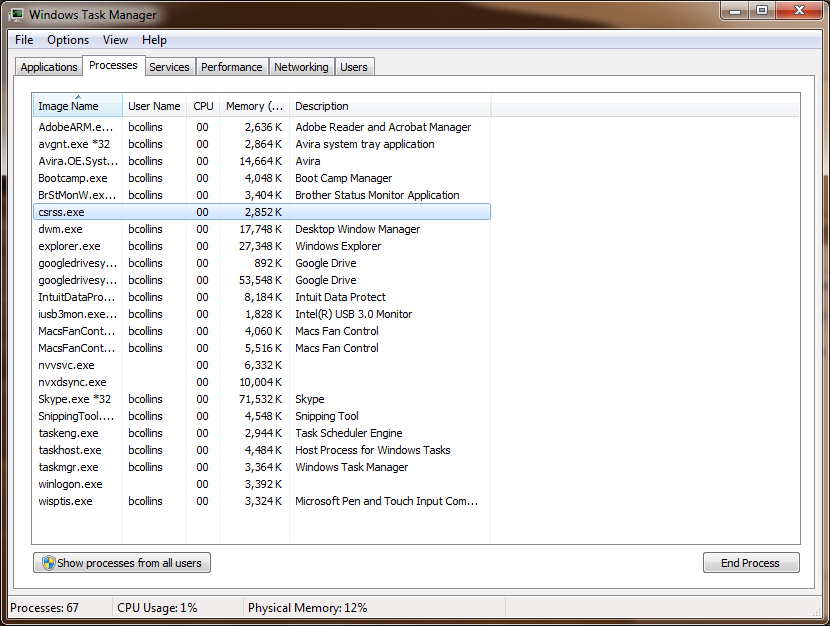The height and width of the screenshot is (626, 830).
Task: Open the Performance tab
Action: click(232, 67)
